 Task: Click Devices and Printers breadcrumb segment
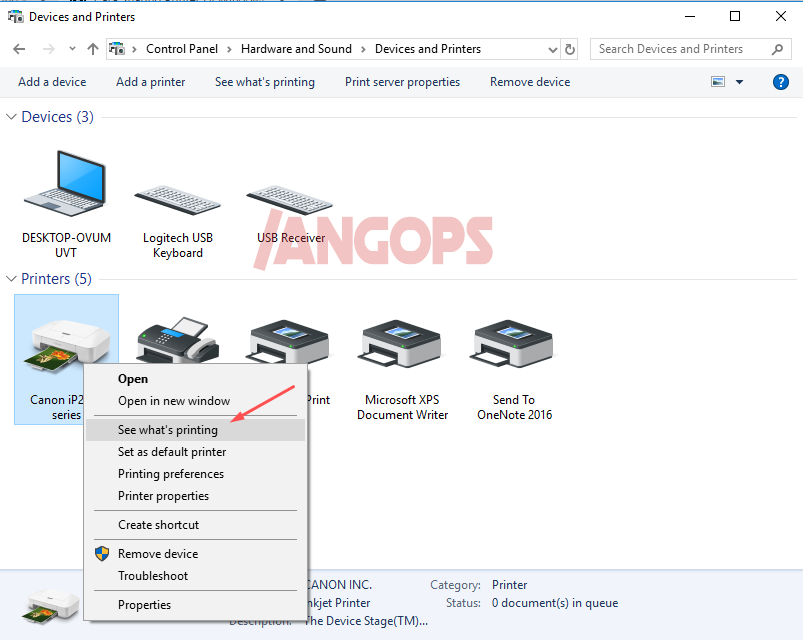tap(428, 49)
